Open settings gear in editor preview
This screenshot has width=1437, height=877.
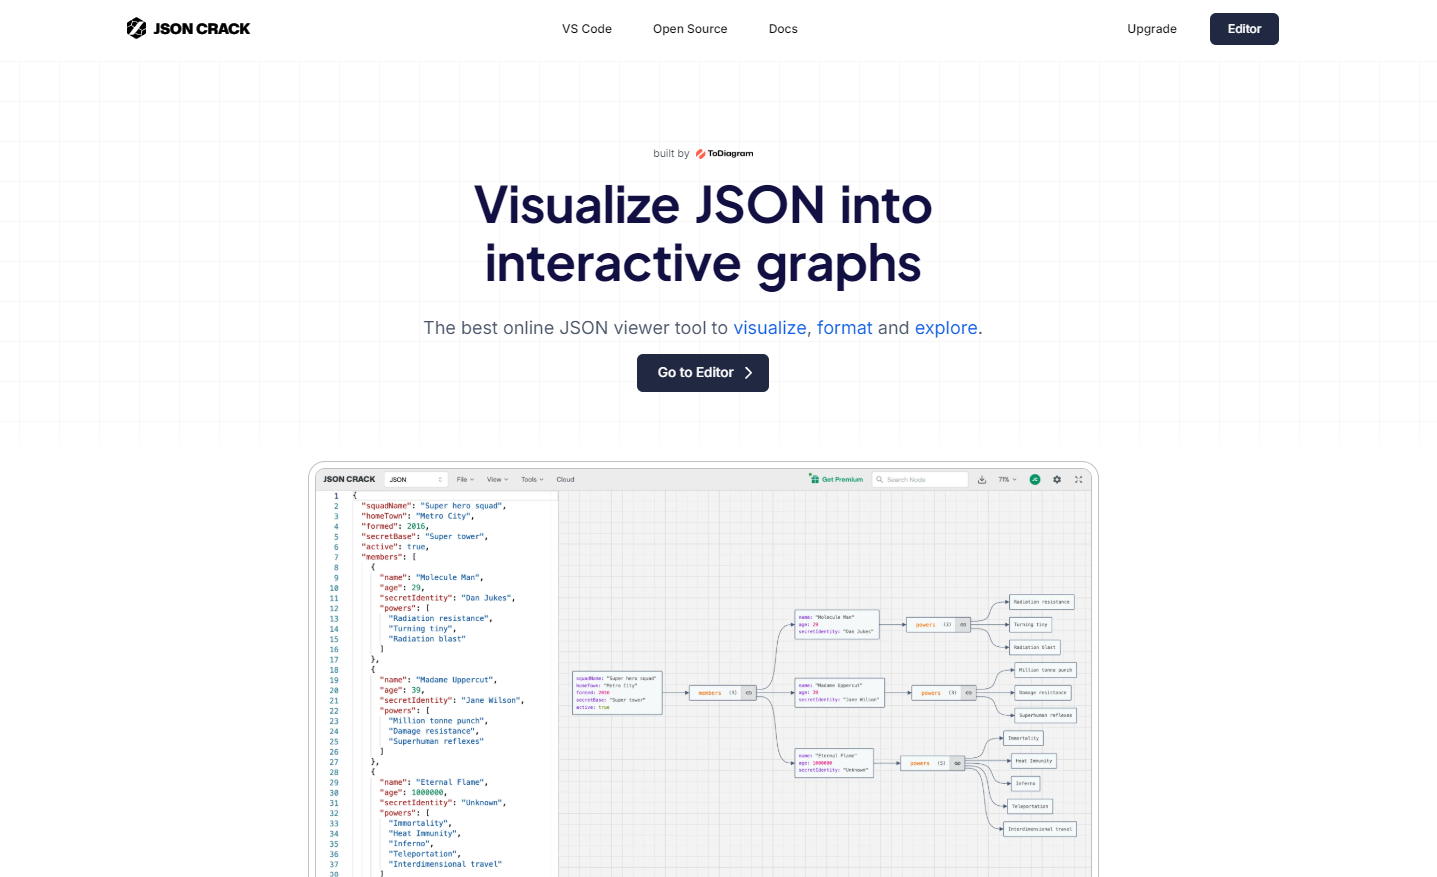[x=1057, y=480]
